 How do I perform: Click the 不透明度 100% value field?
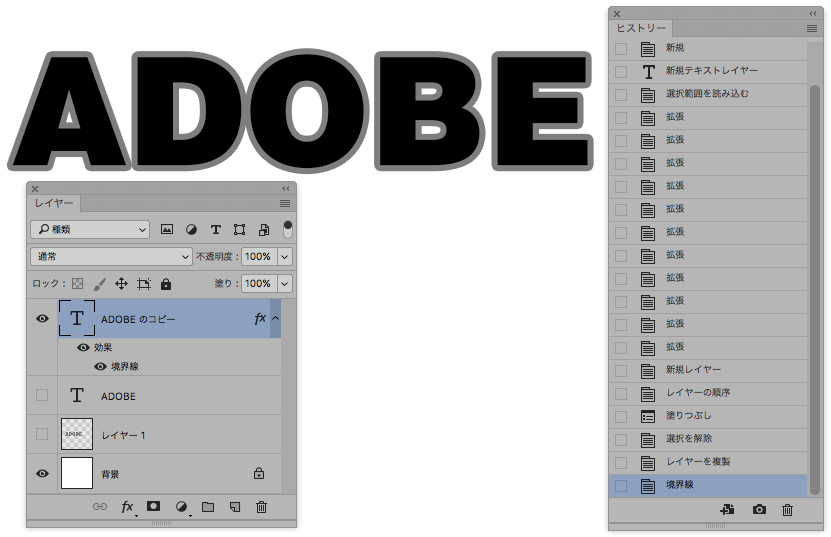click(x=259, y=257)
